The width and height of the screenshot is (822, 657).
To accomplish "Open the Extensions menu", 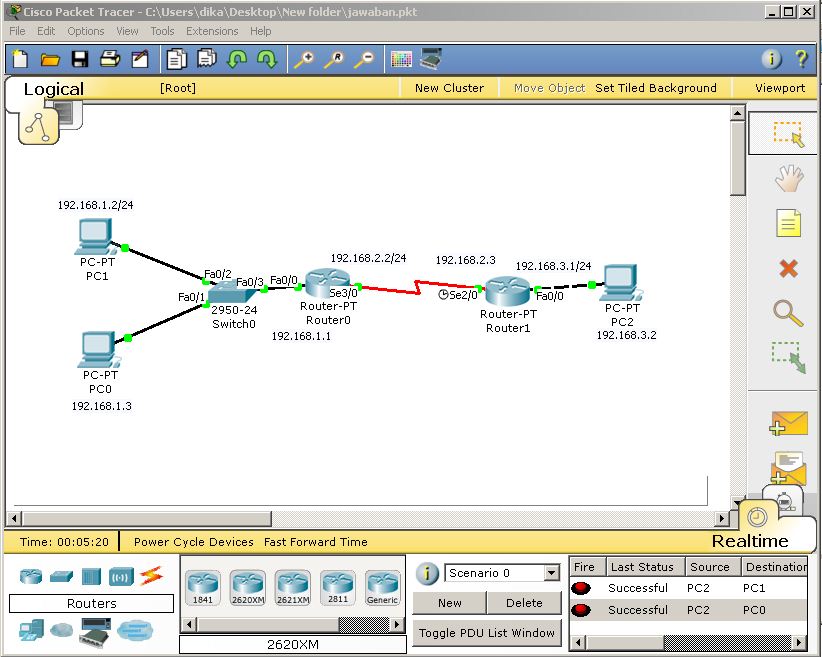I will [212, 31].
